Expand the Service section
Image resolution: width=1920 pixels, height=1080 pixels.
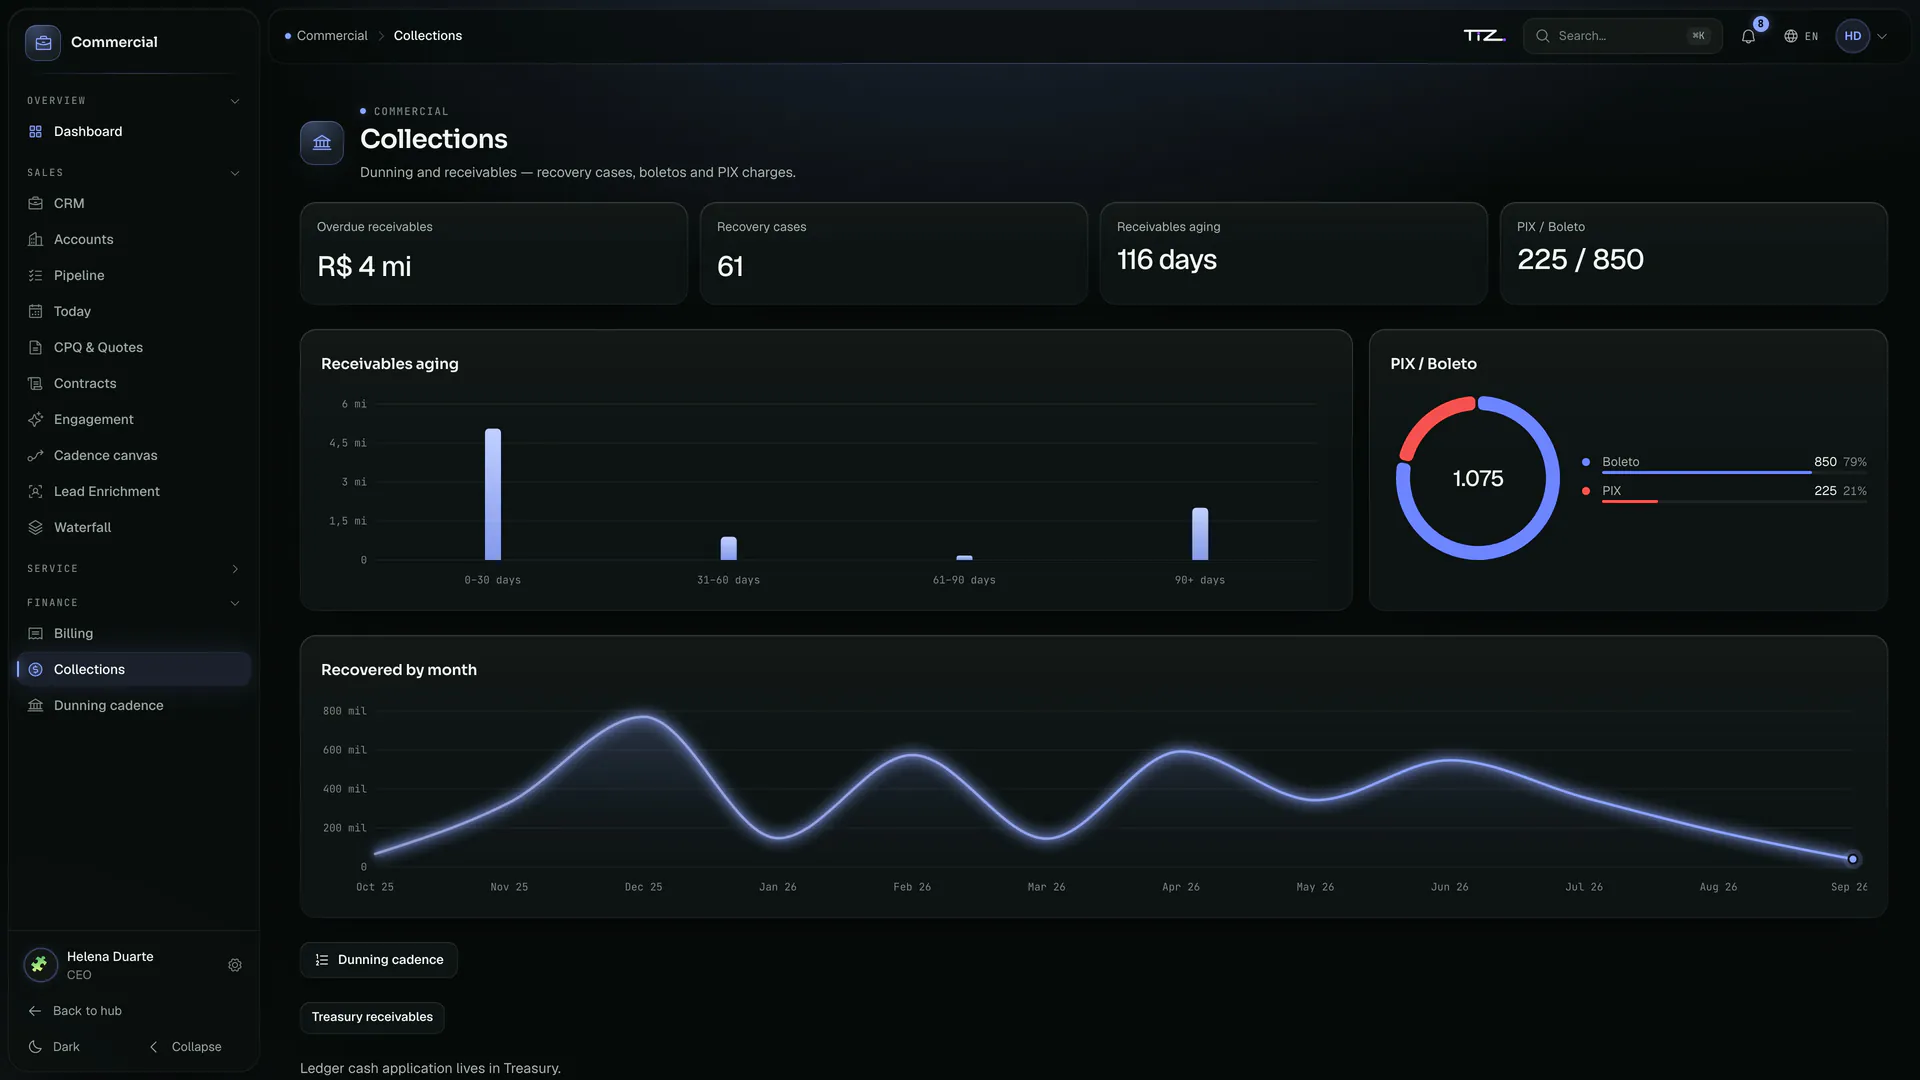tap(235, 569)
